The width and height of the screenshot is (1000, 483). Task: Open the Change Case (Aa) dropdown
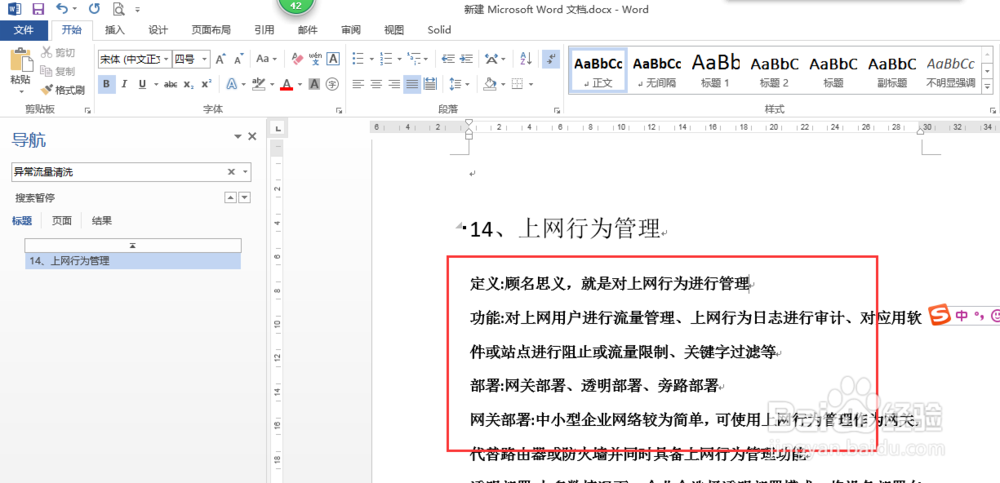click(x=267, y=59)
